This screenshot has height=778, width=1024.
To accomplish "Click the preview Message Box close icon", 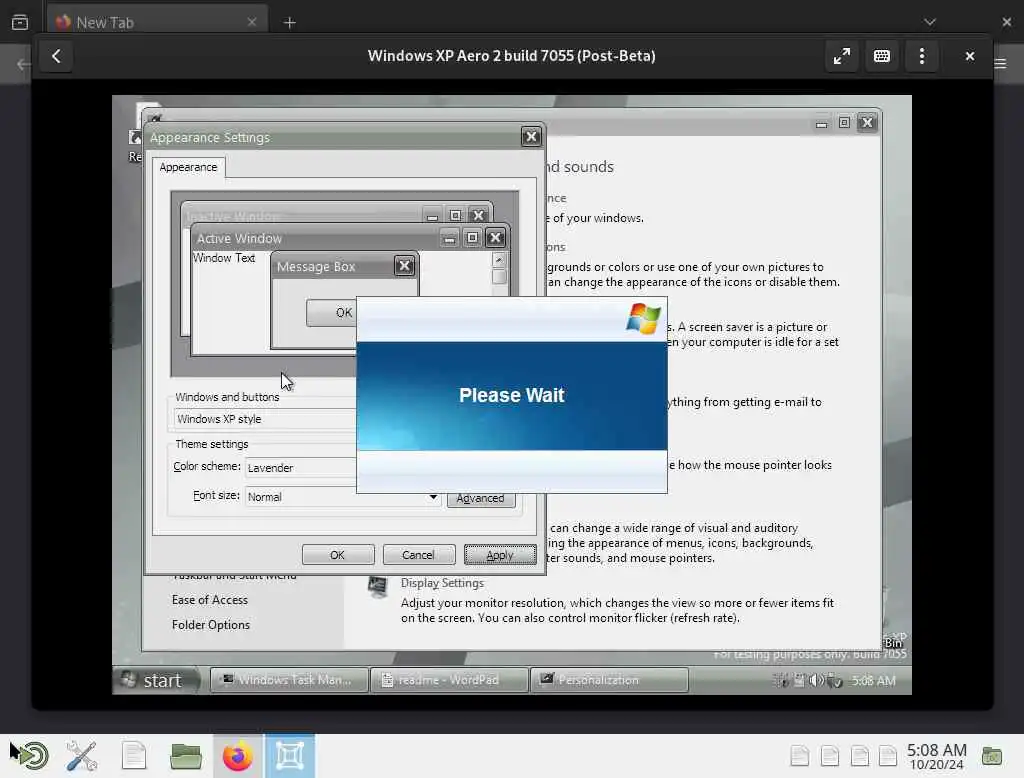I will click(x=404, y=265).
